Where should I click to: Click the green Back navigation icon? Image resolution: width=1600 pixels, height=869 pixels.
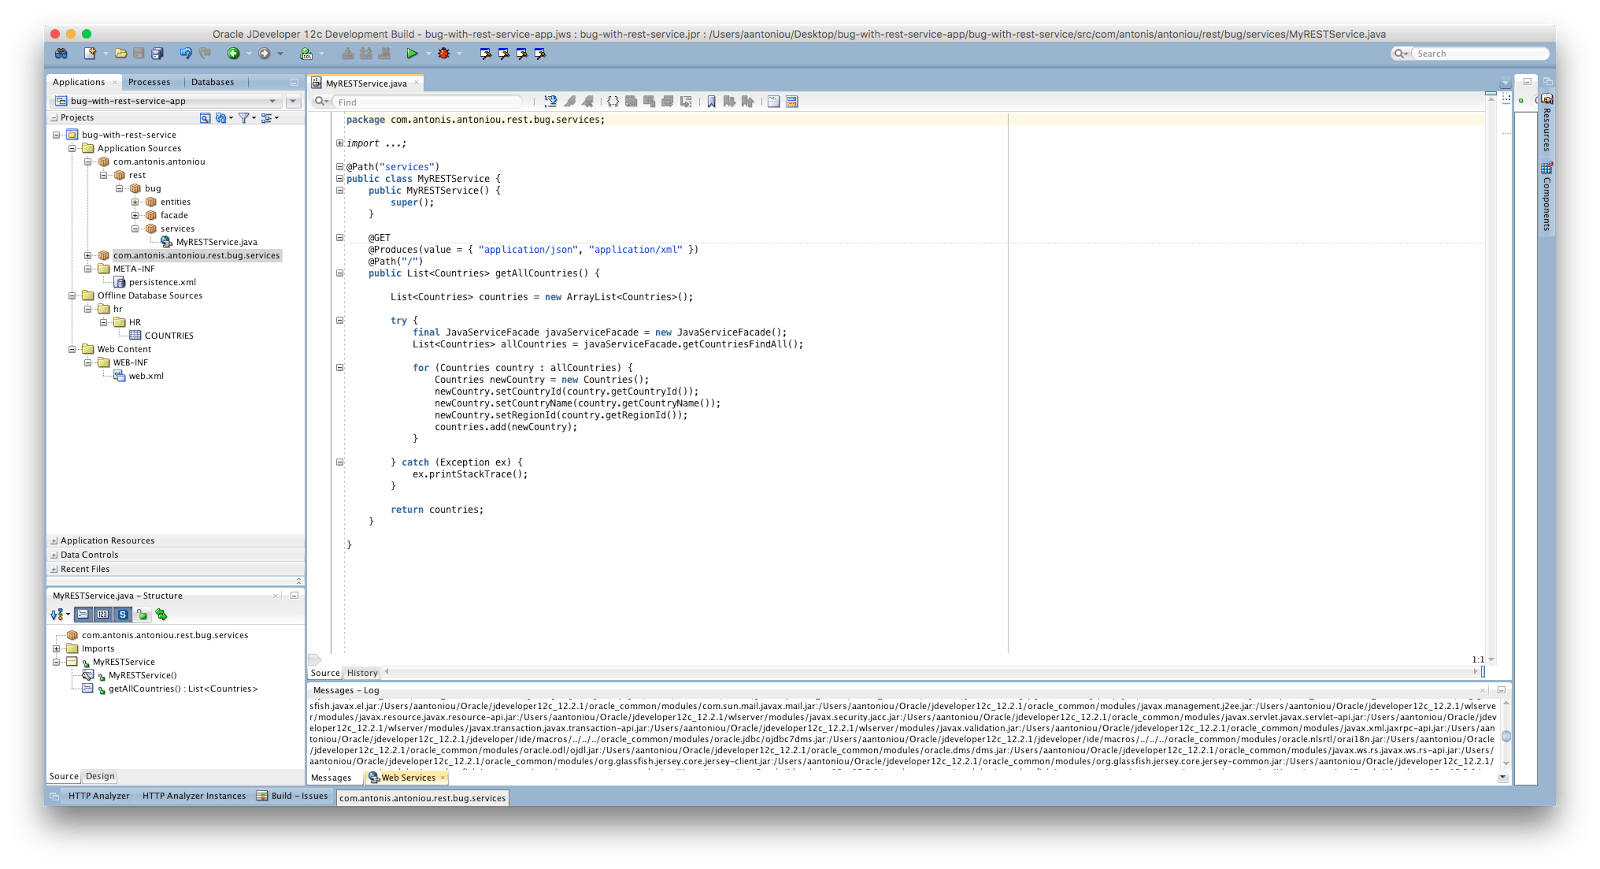(x=233, y=54)
